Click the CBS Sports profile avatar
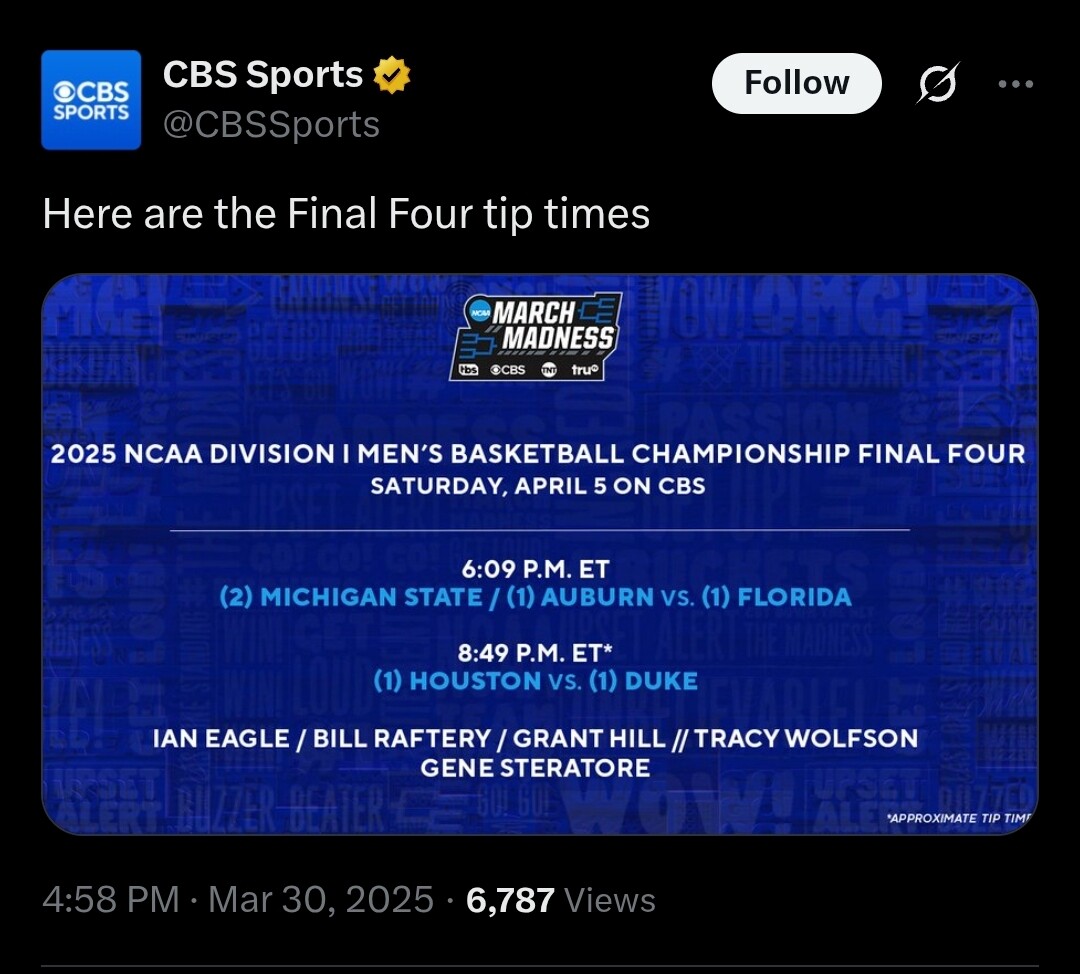This screenshot has height=974, width=1080. pyautogui.click(x=91, y=100)
